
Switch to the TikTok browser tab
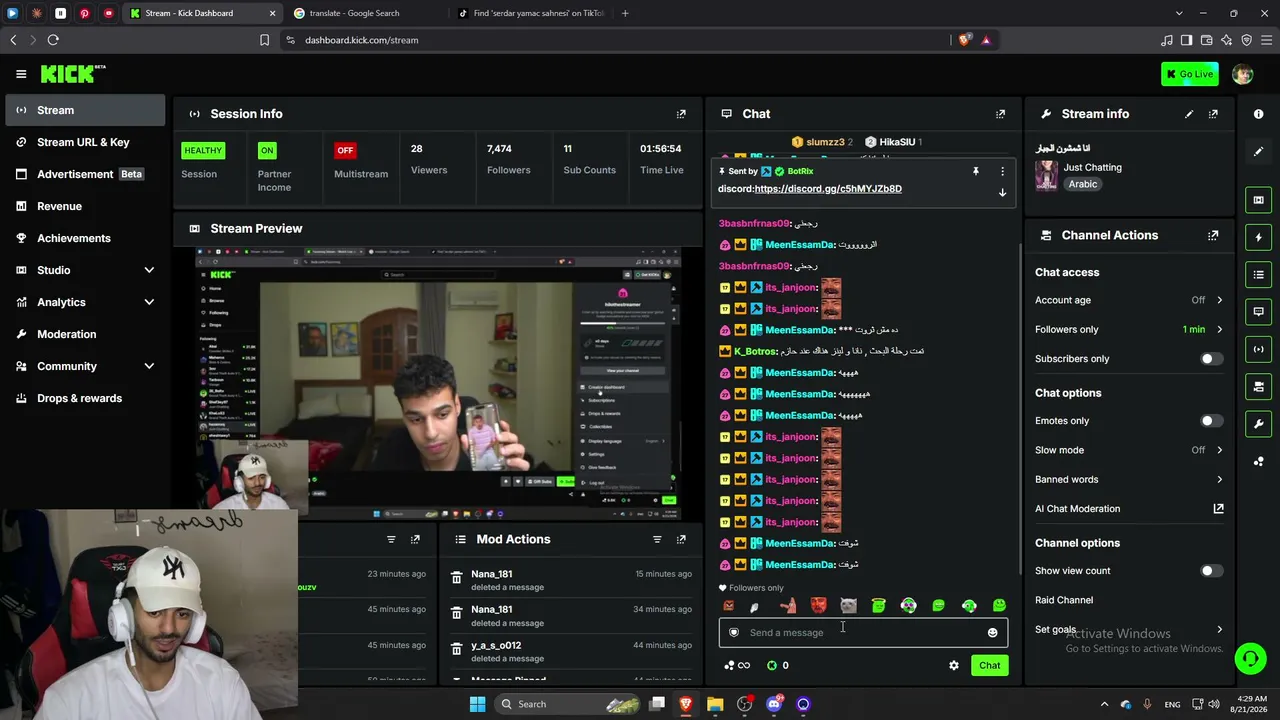click(530, 13)
